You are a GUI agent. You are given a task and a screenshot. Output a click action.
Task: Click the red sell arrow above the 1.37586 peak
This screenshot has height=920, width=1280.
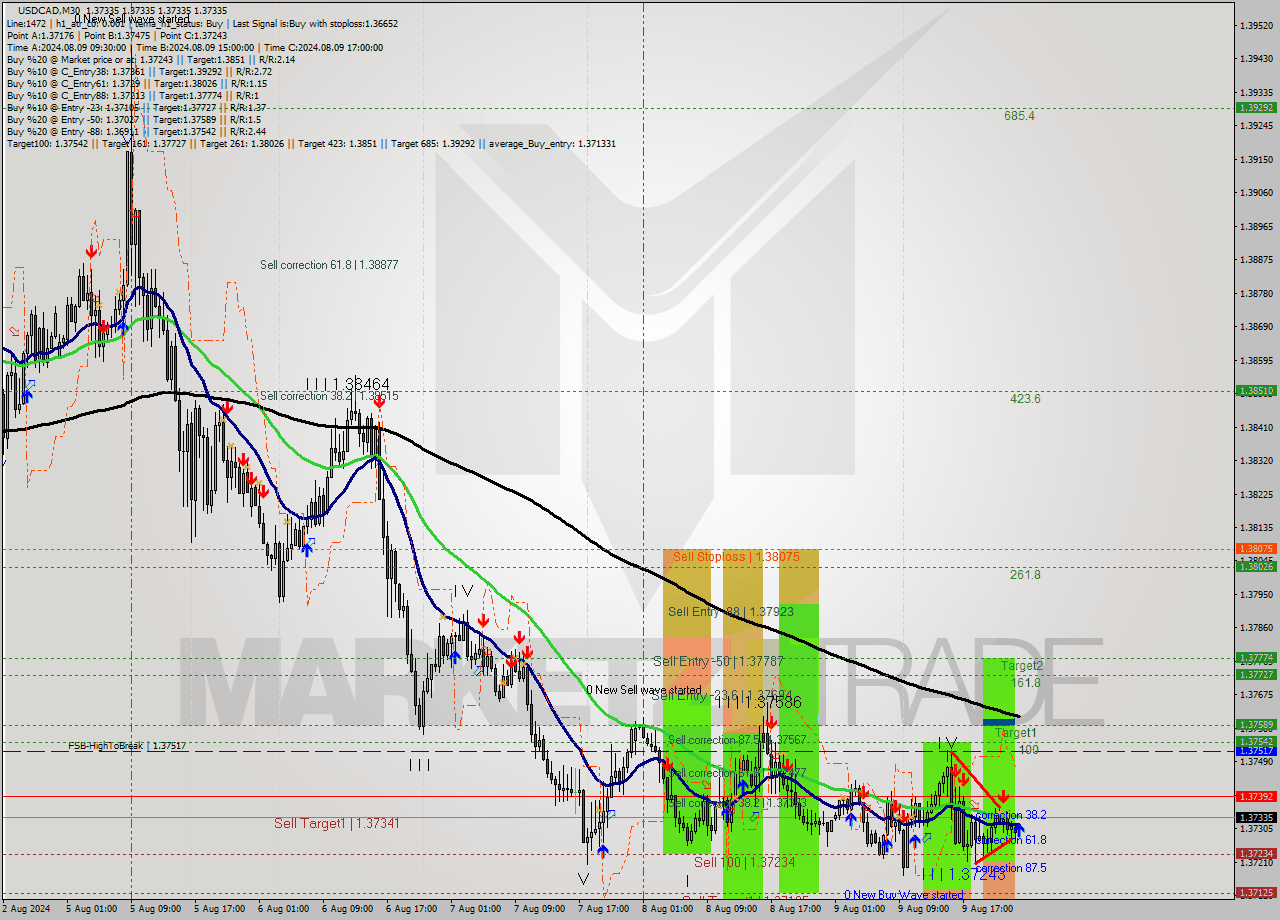pyautogui.click(x=771, y=721)
